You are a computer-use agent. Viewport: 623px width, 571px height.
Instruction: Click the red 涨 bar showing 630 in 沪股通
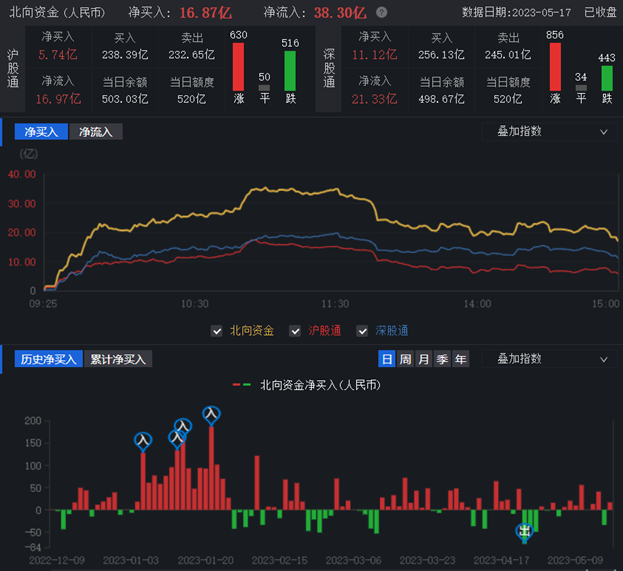coord(238,67)
